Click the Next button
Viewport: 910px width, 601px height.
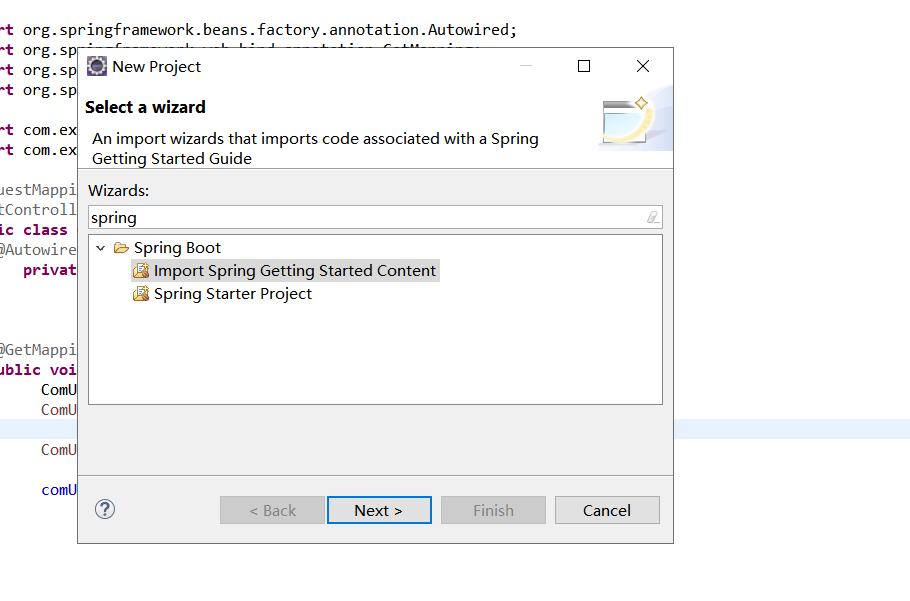[379, 509]
